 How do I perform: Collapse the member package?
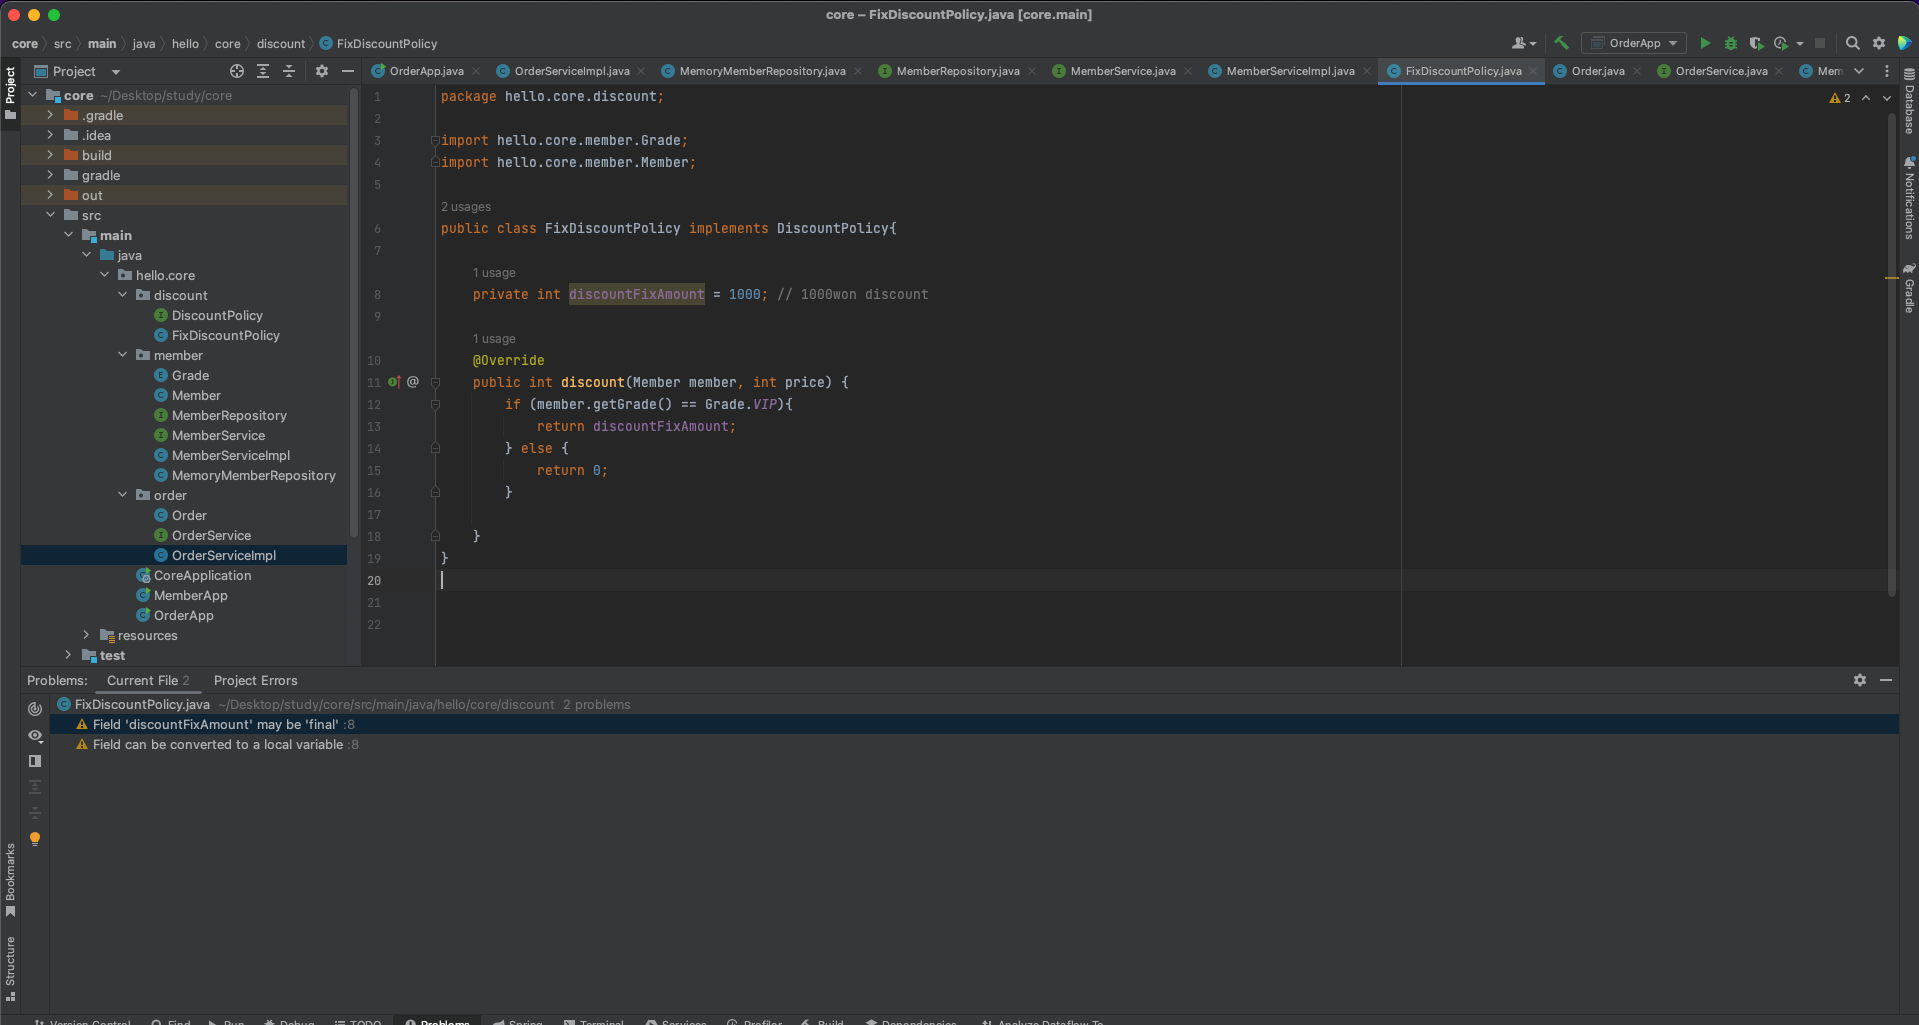tap(122, 355)
